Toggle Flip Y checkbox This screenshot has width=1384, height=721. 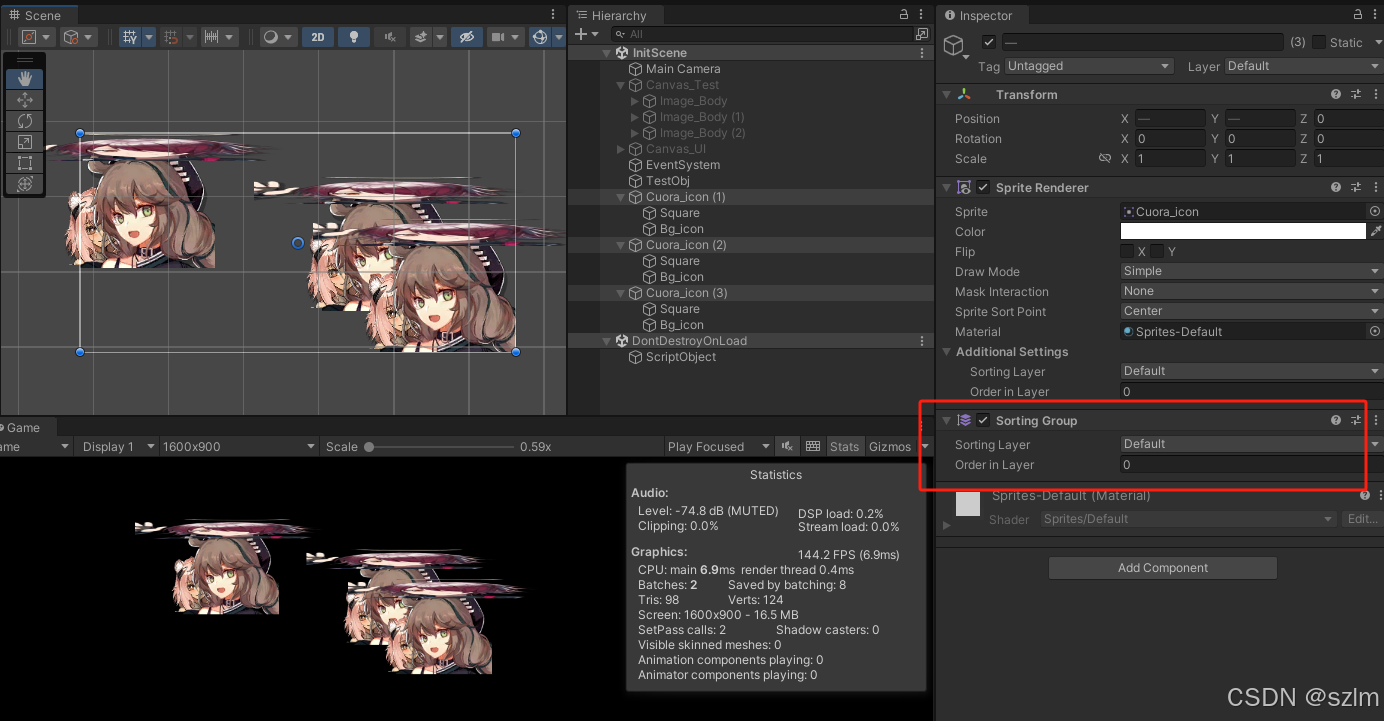(1158, 251)
